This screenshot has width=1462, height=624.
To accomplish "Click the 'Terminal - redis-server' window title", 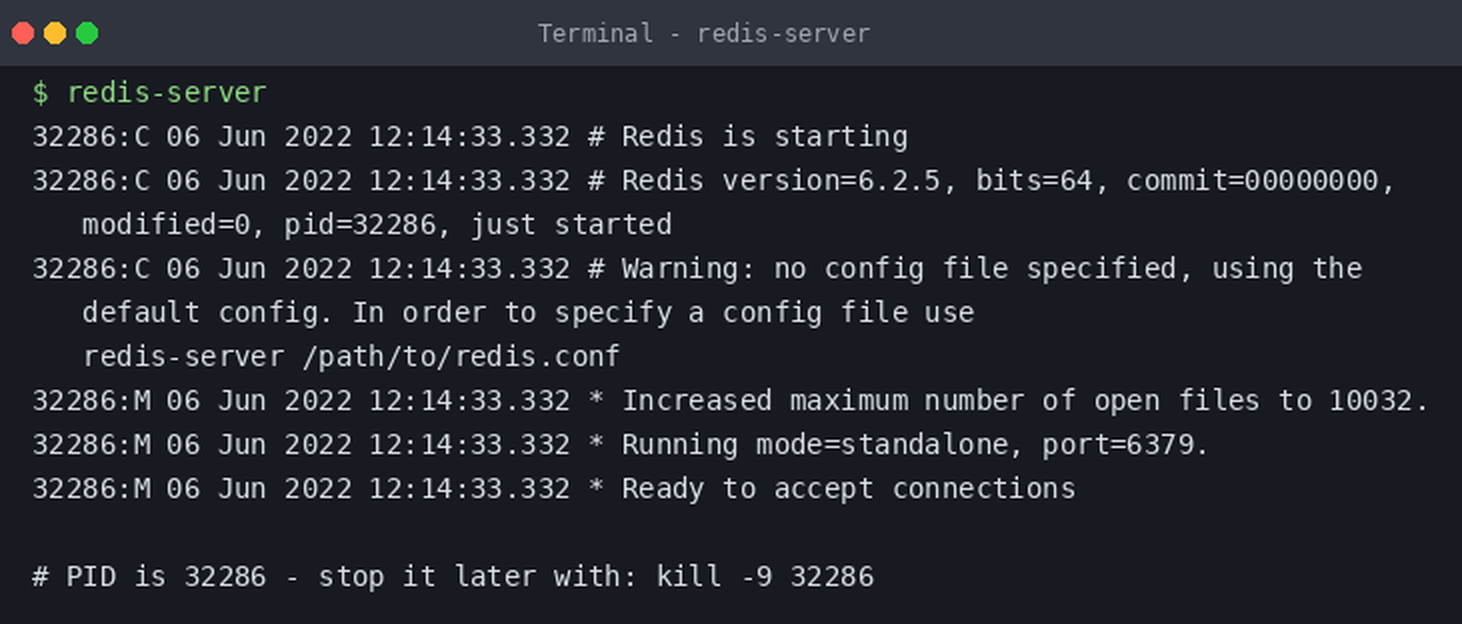I will (704, 33).
